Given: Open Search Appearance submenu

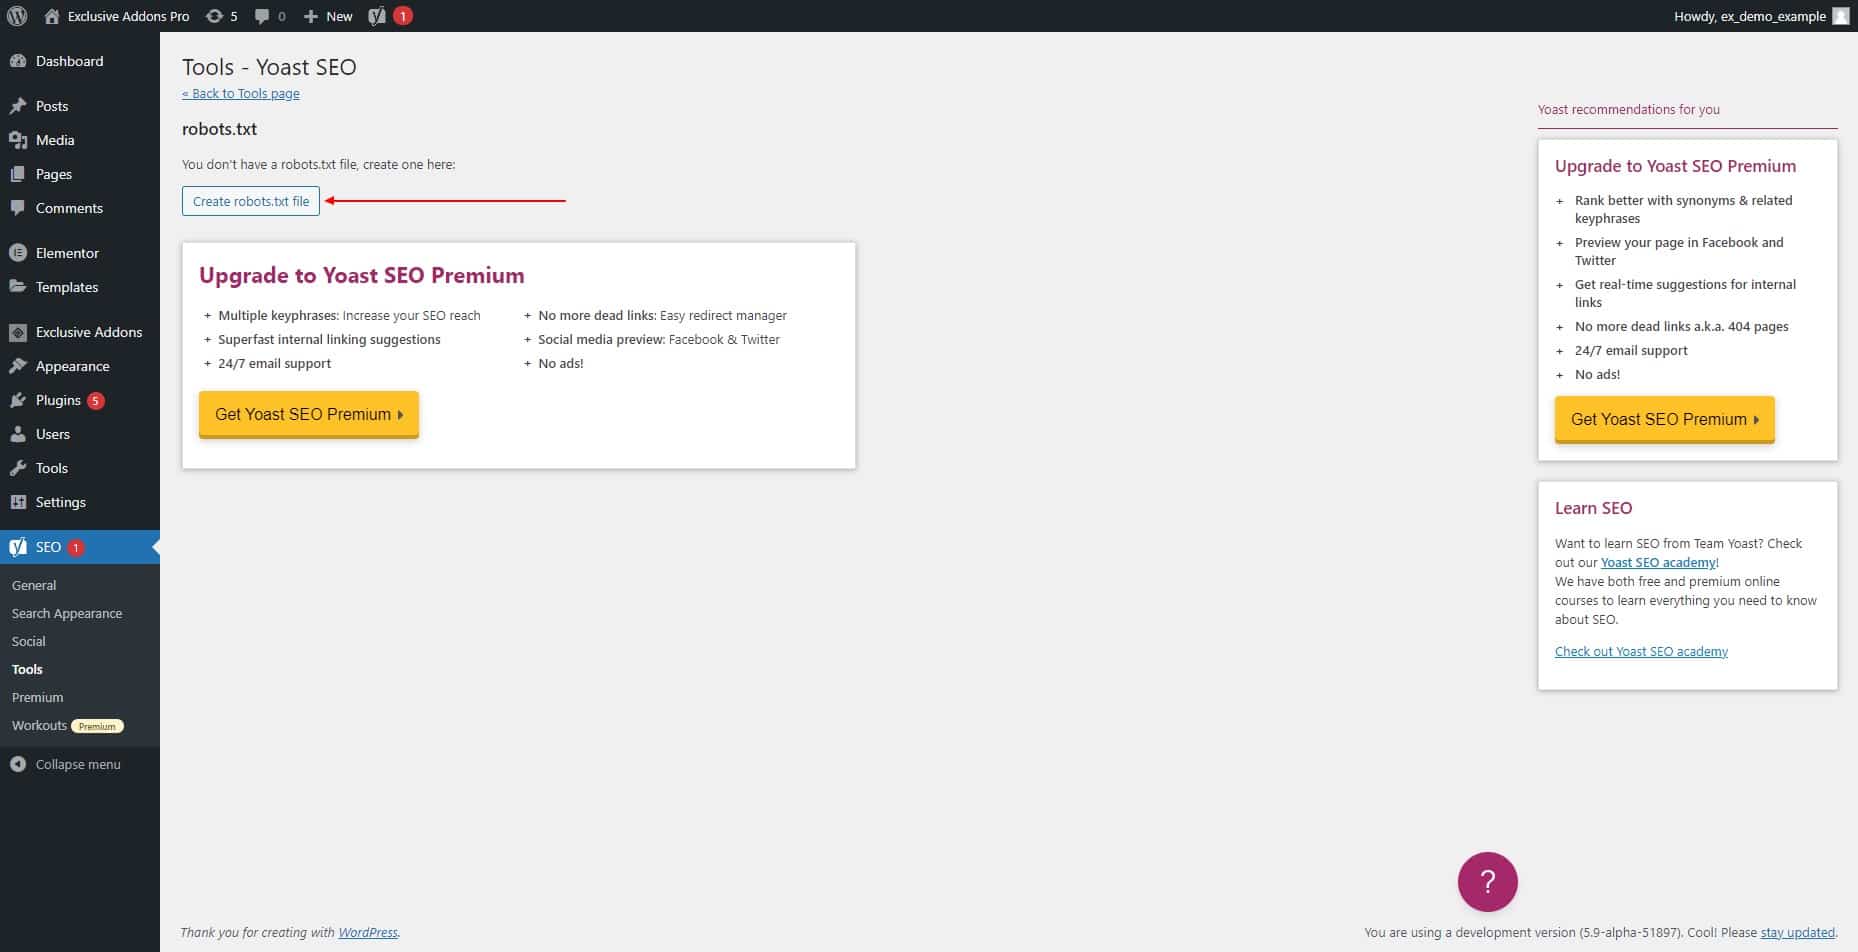Looking at the screenshot, I should [67, 613].
